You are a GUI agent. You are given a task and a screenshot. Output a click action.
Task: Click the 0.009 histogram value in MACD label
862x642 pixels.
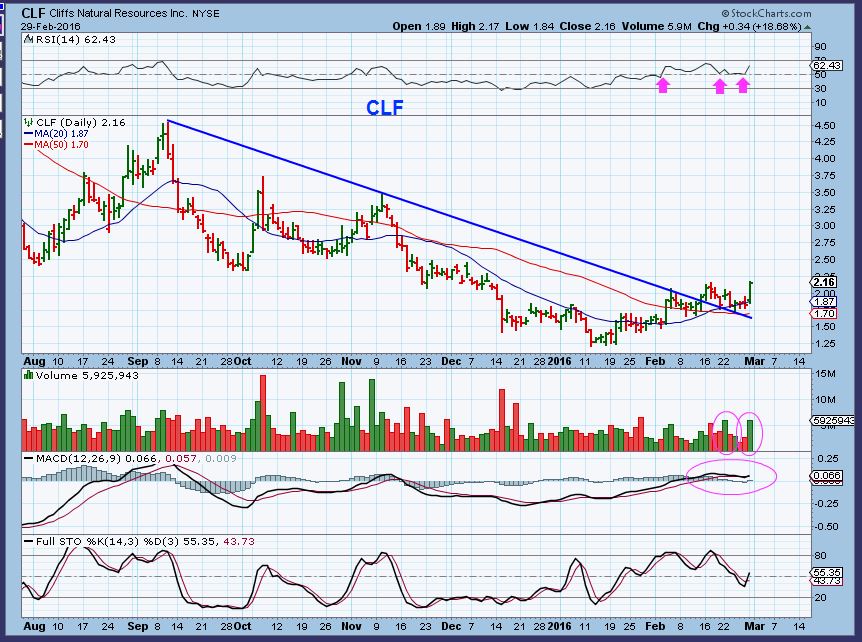click(222, 458)
